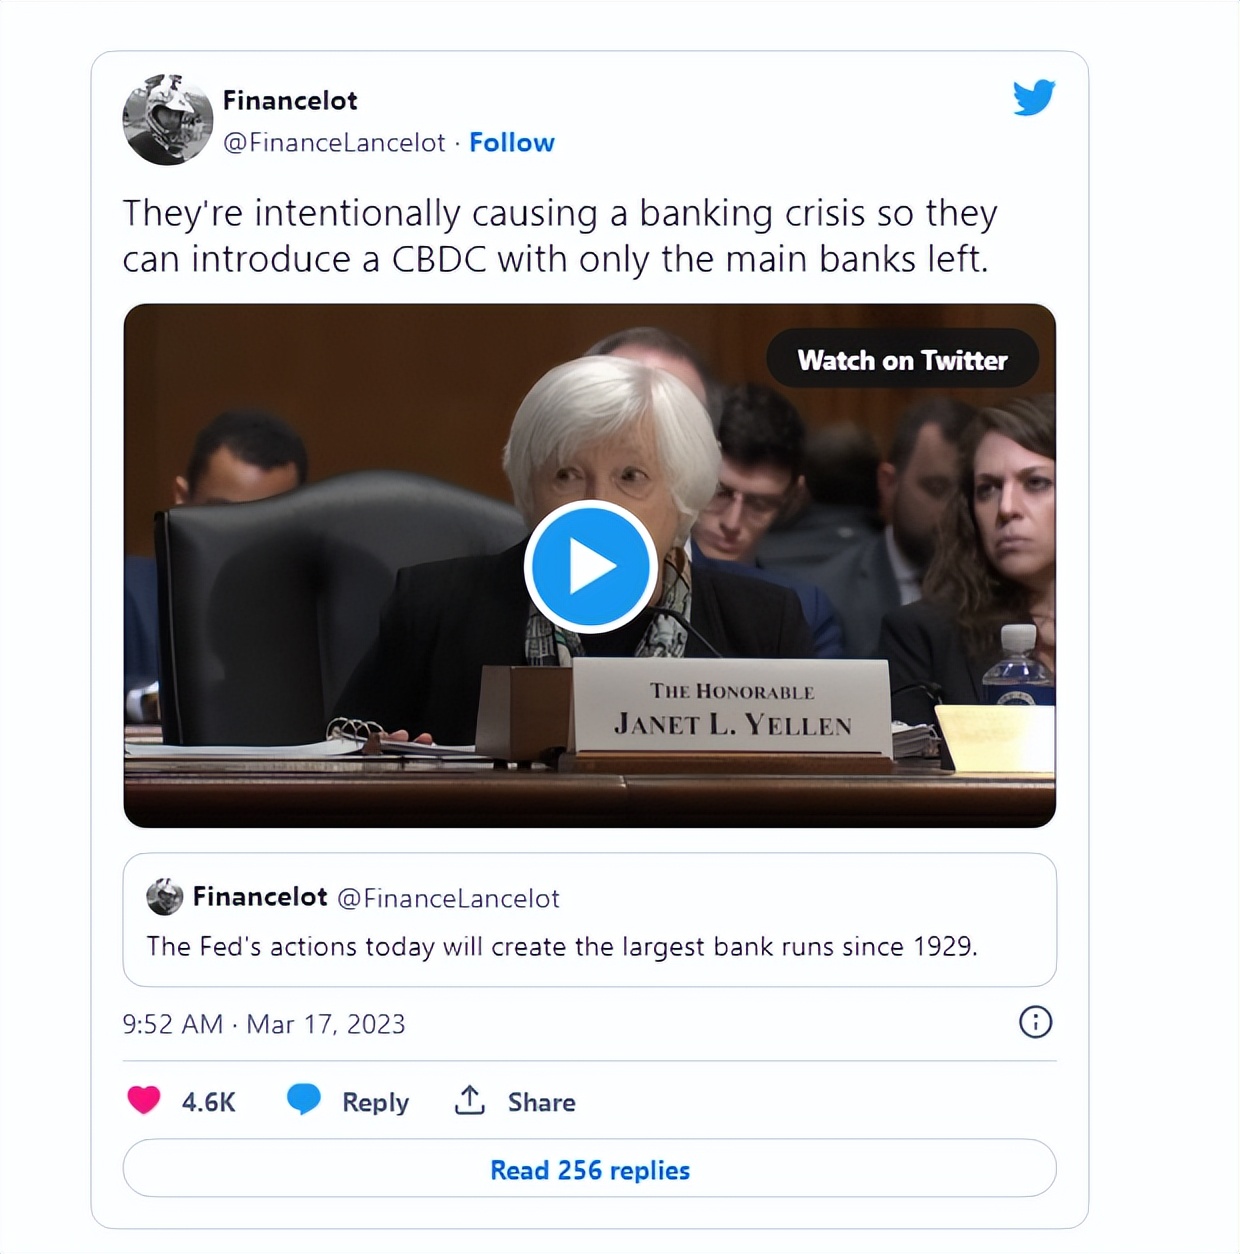This screenshot has height=1254, width=1240.
Task: Click the 4.6K likes count
Action: pos(208,1102)
